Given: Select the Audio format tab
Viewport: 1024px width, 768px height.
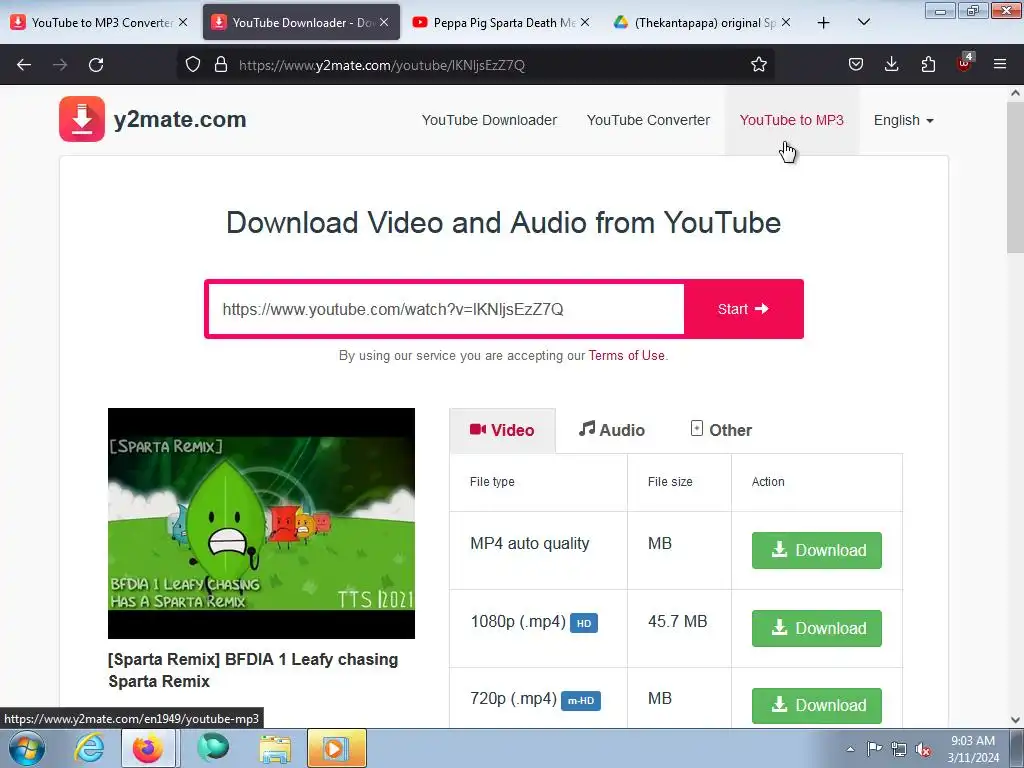Looking at the screenshot, I should (x=612, y=430).
